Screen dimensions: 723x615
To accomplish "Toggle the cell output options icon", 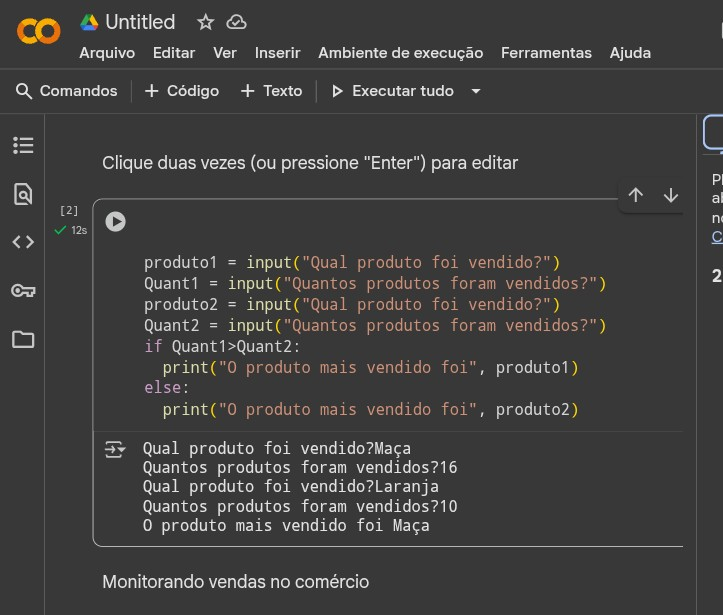I will (115, 450).
